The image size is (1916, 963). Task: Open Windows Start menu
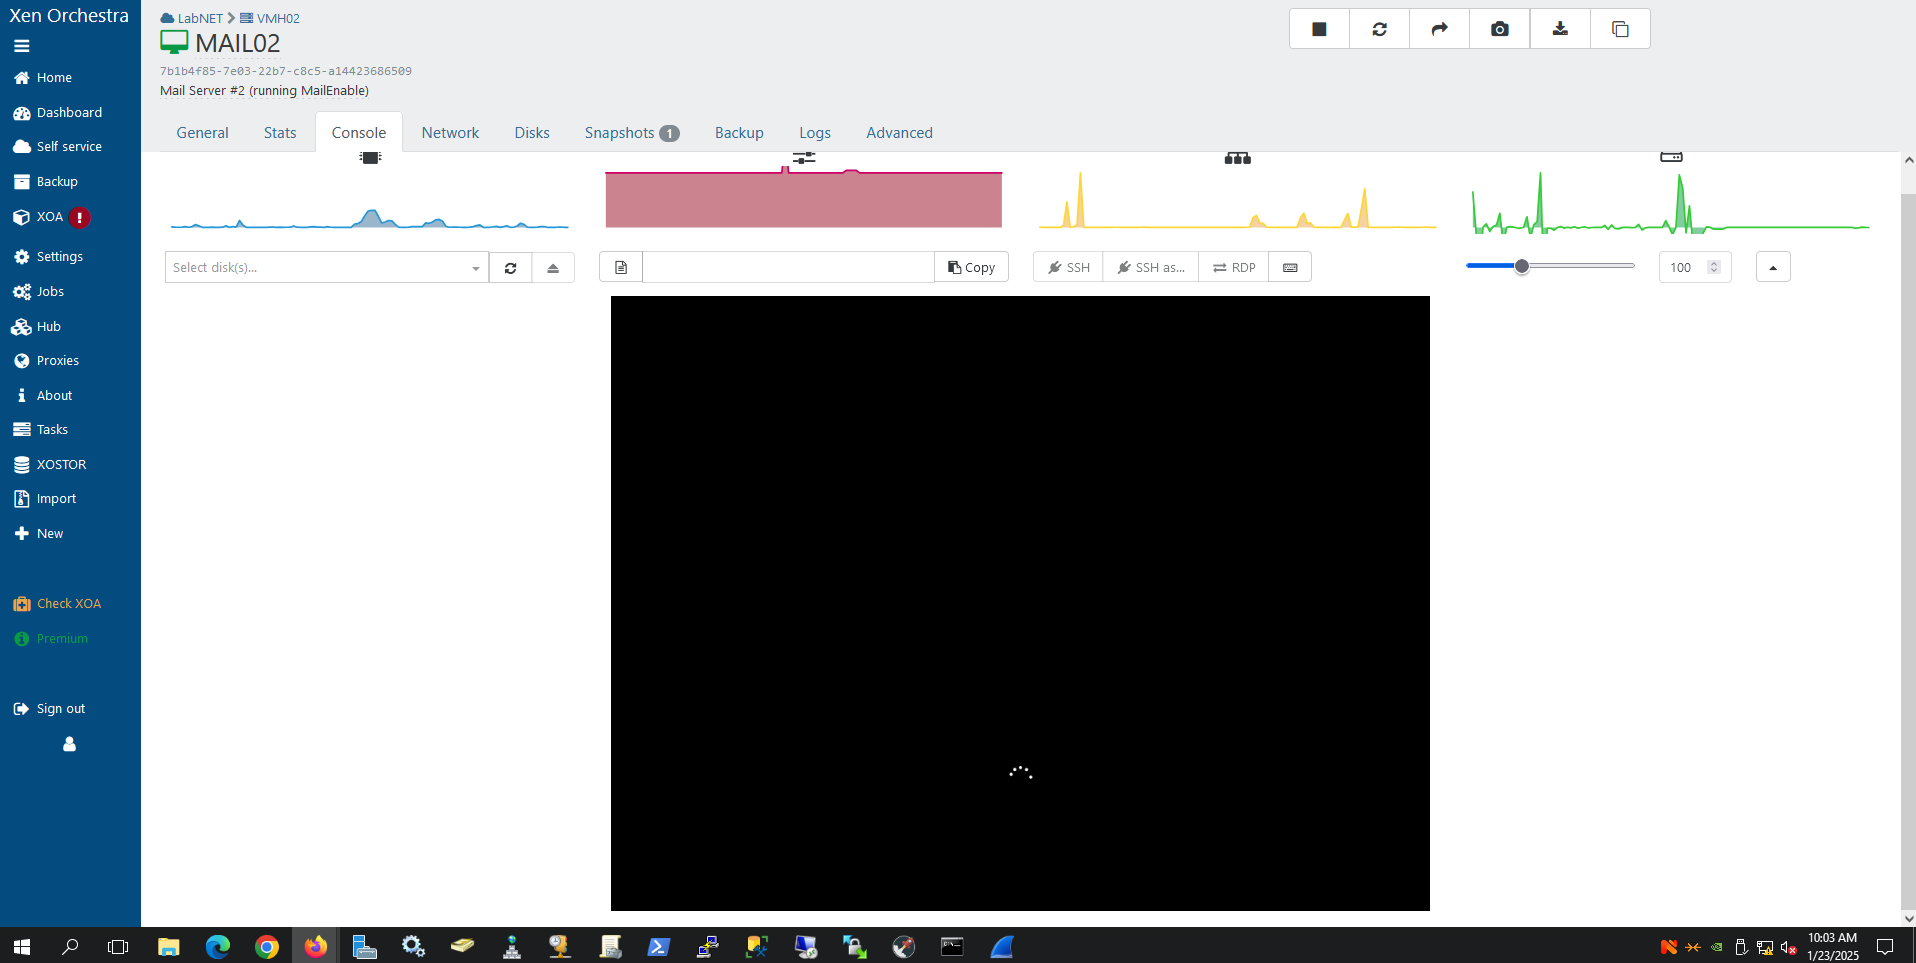[22, 946]
